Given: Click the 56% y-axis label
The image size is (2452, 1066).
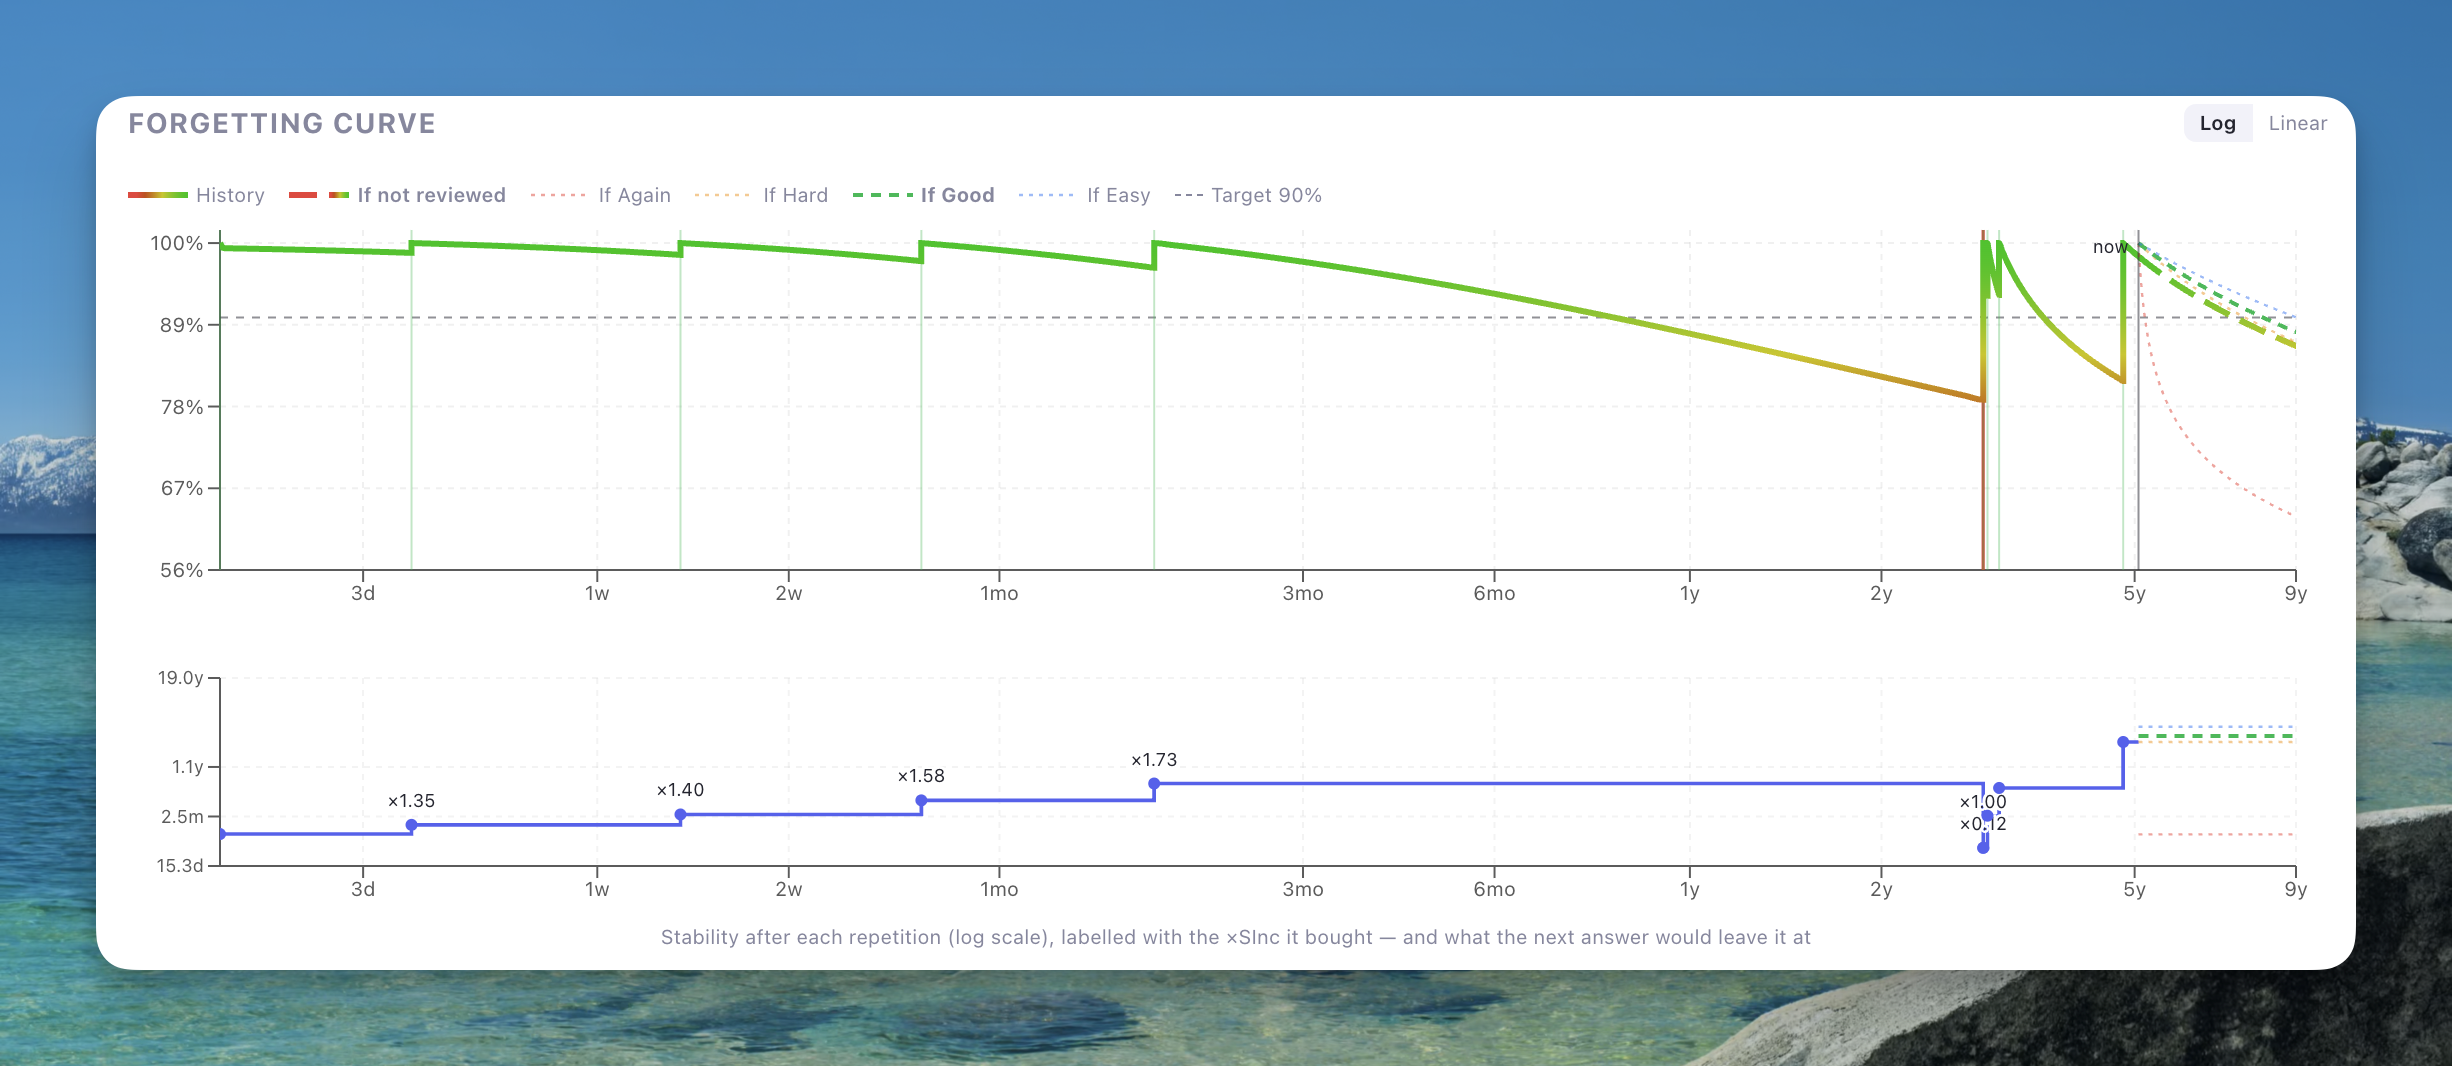Looking at the screenshot, I should [x=182, y=570].
